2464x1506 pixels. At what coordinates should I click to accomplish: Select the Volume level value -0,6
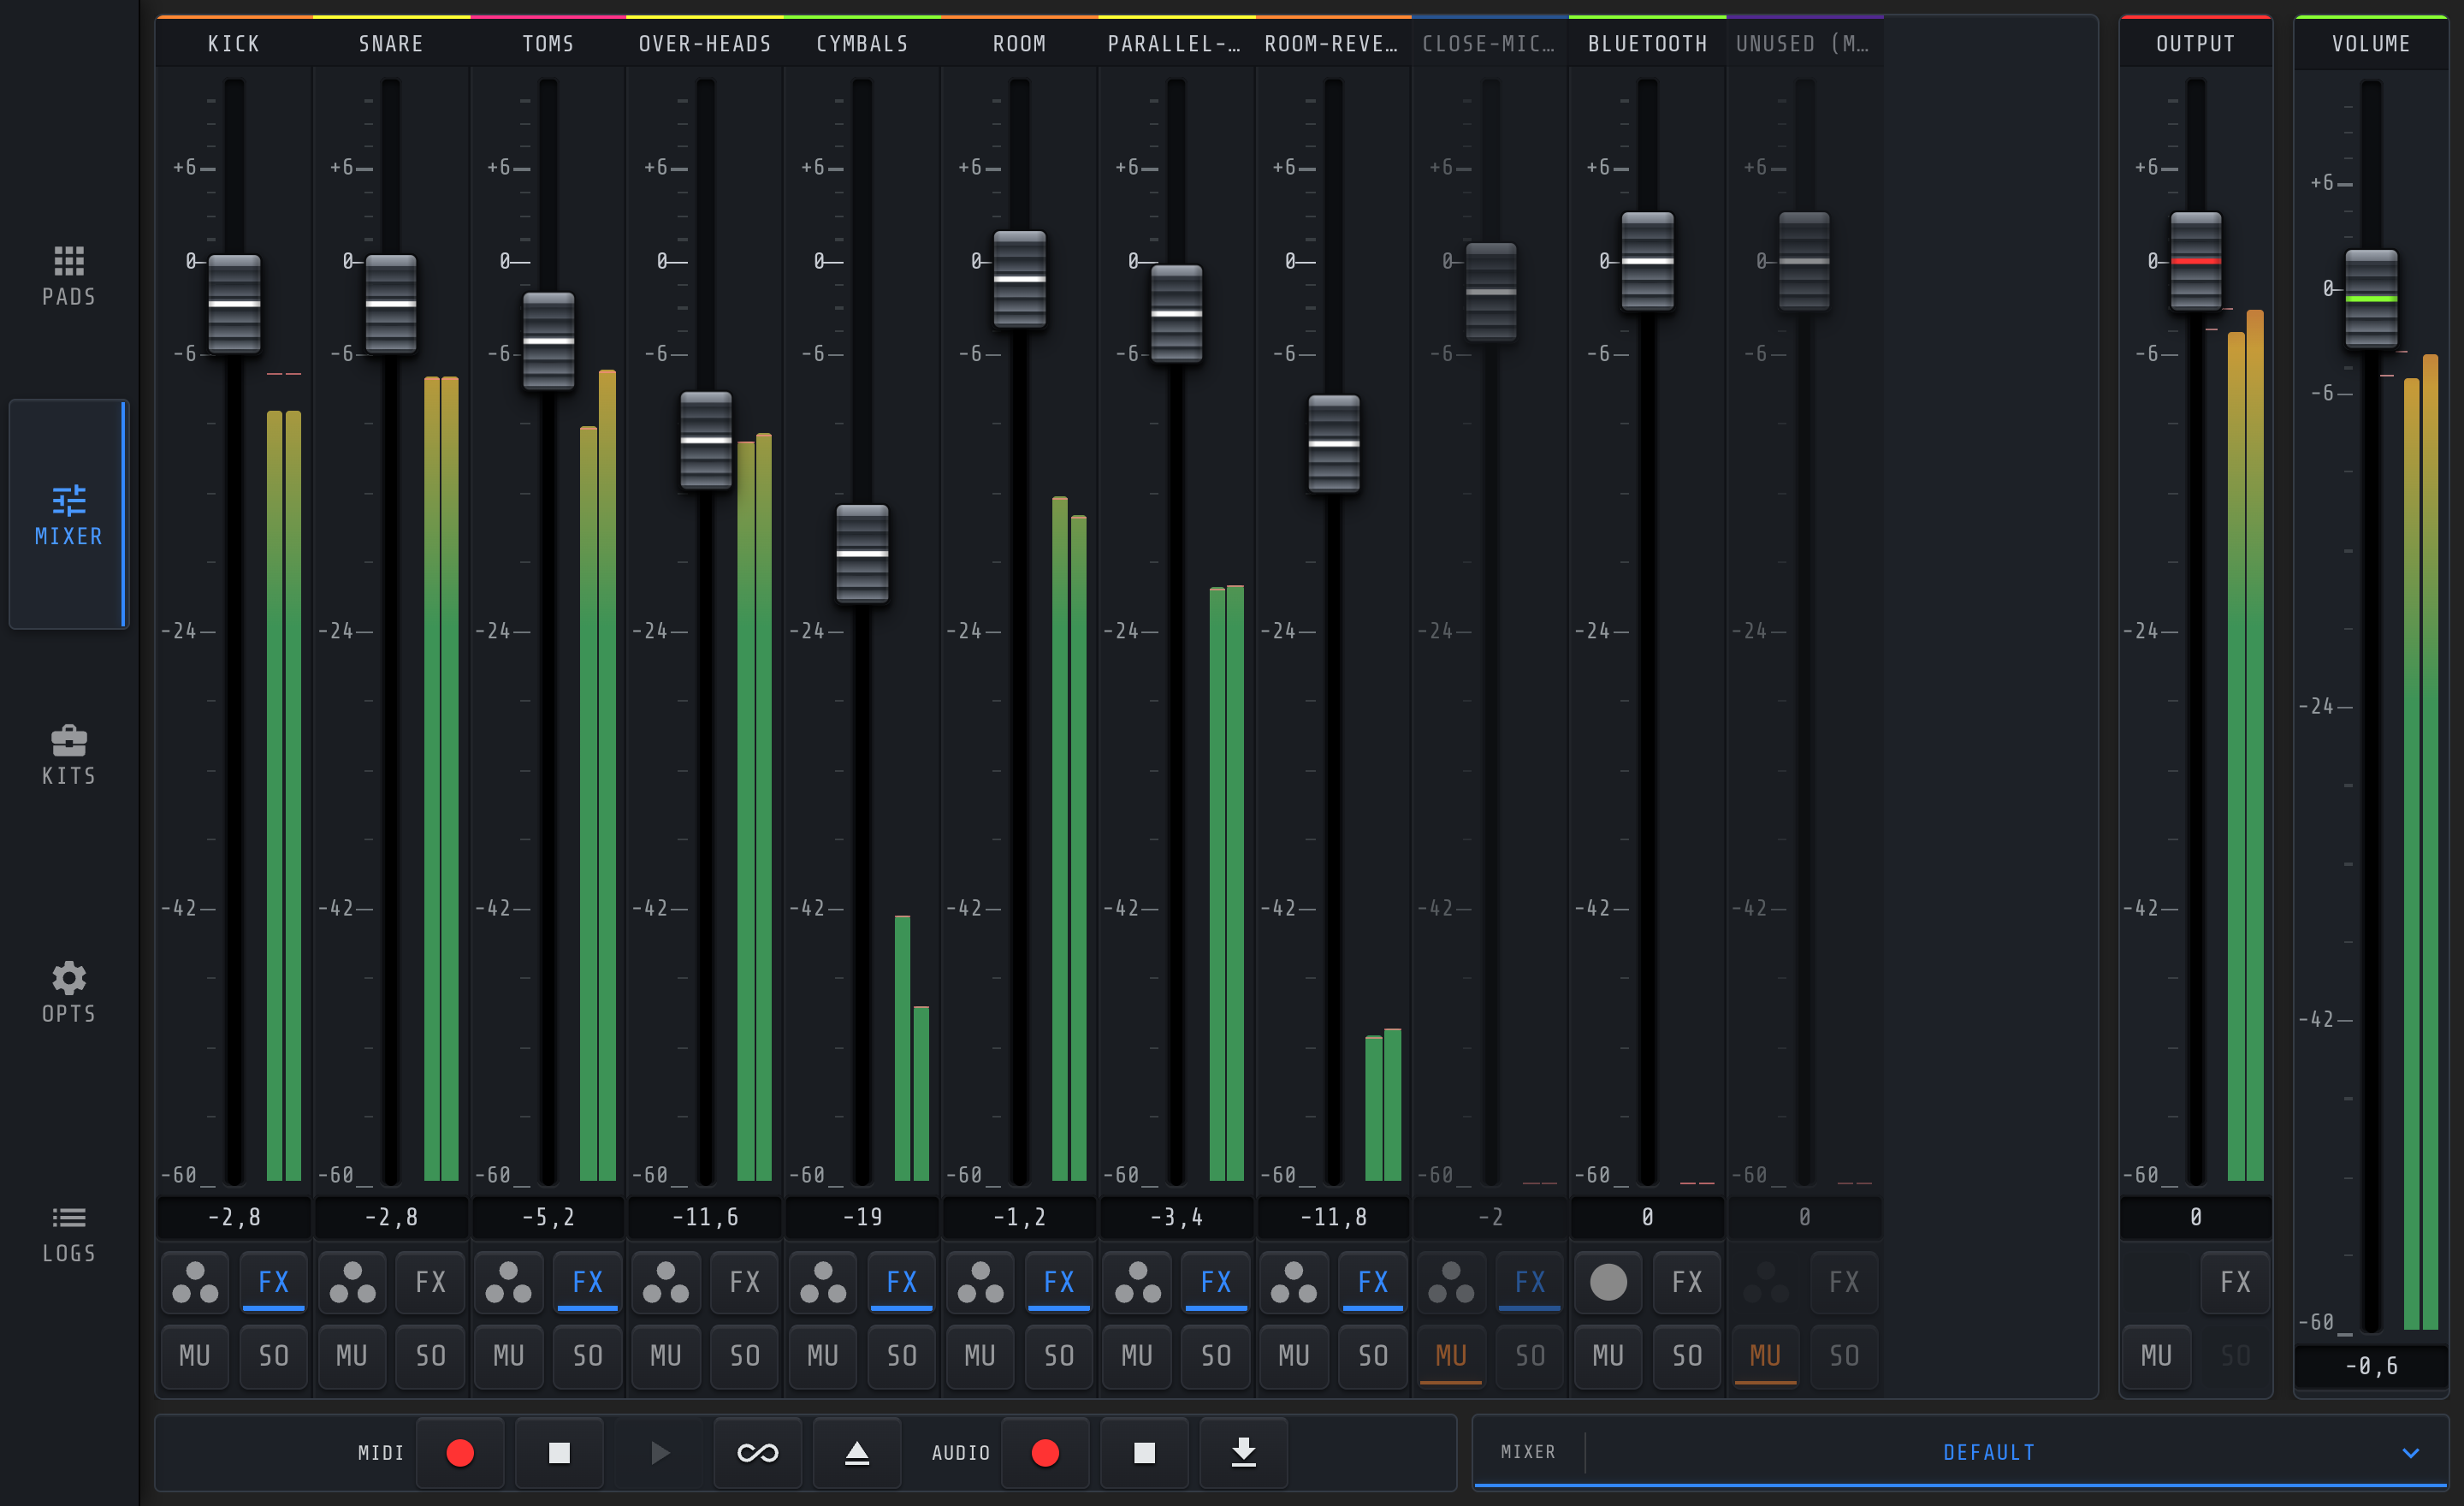[x=2372, y=1366]
